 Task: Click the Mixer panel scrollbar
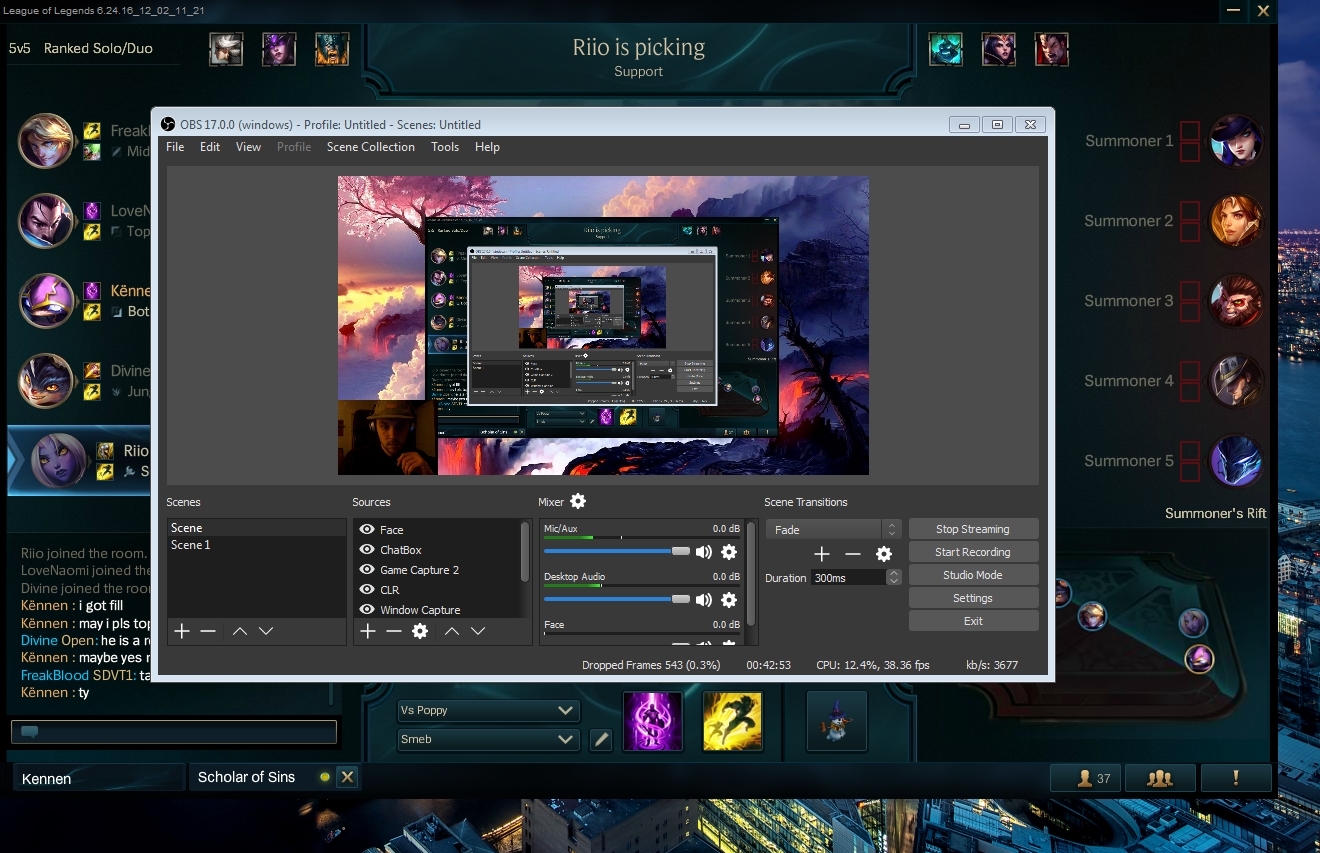751,574
